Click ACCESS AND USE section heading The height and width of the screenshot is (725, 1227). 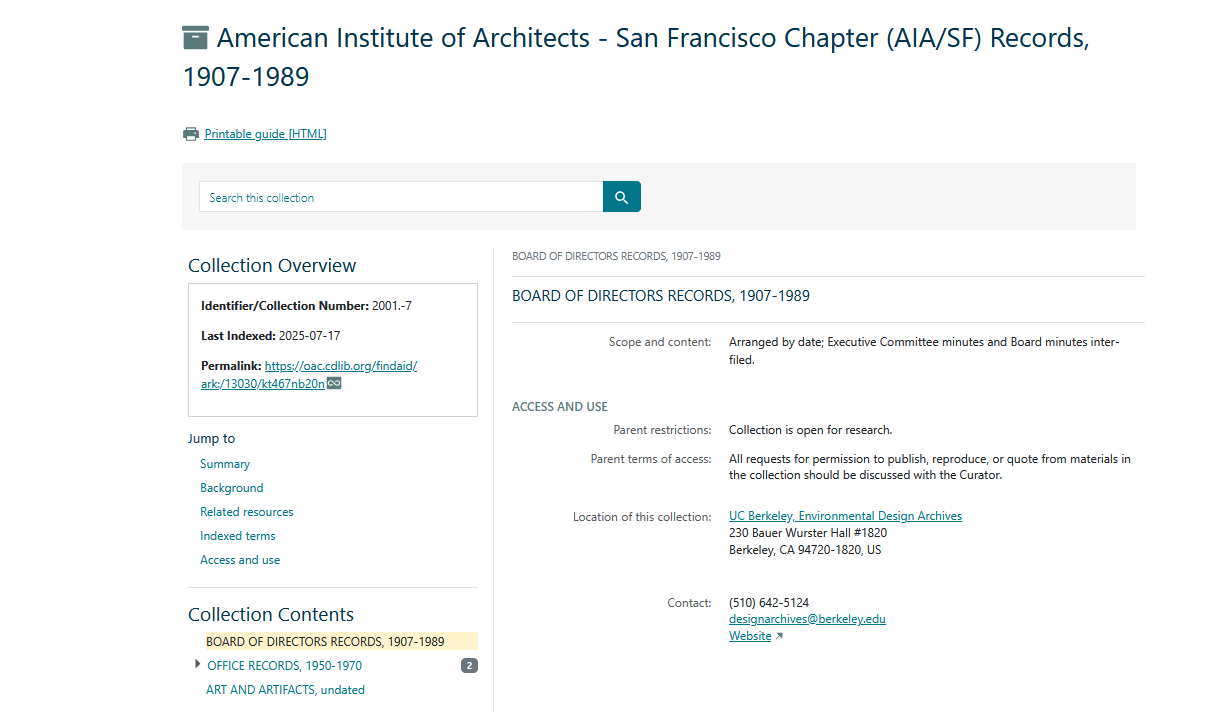click(x=560, y=407)
